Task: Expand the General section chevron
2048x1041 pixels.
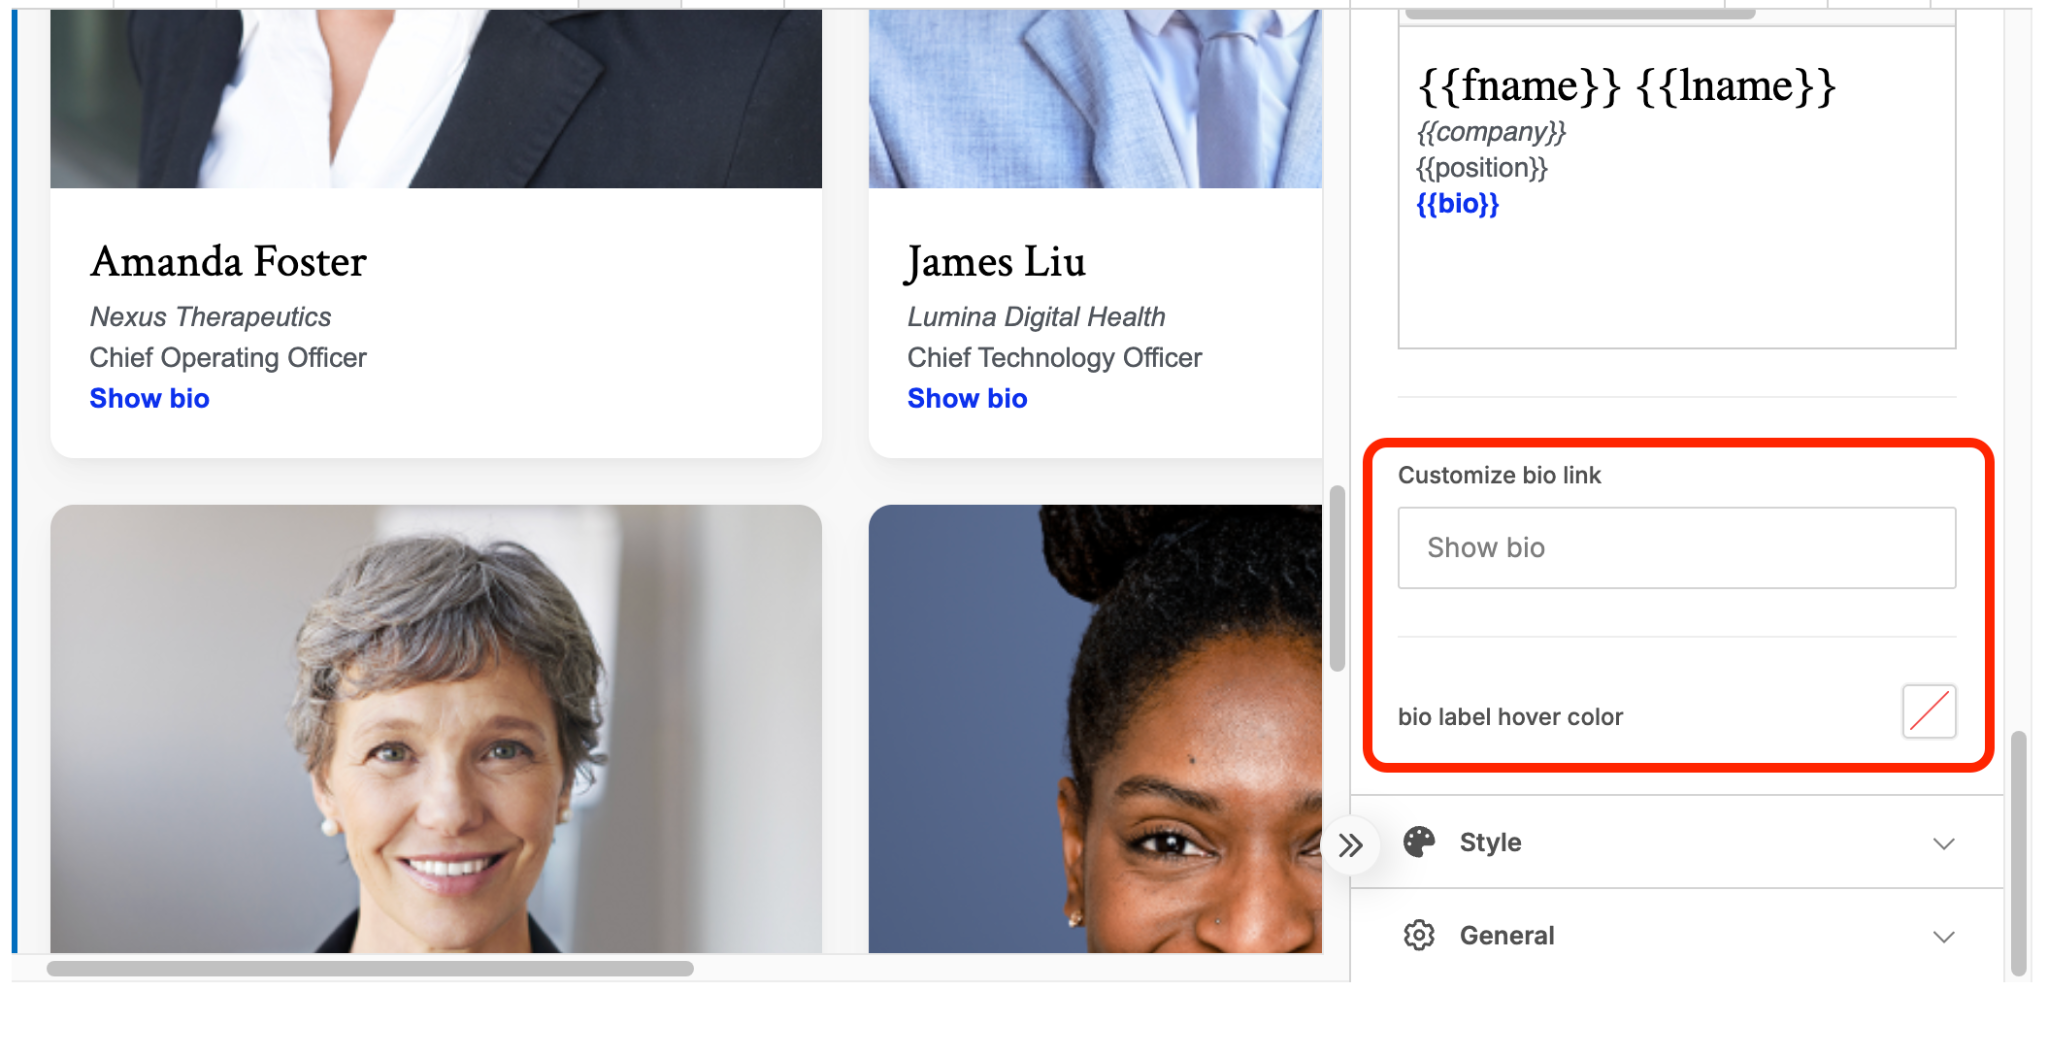Action: pyautogui.click(x=1943, y=936)
